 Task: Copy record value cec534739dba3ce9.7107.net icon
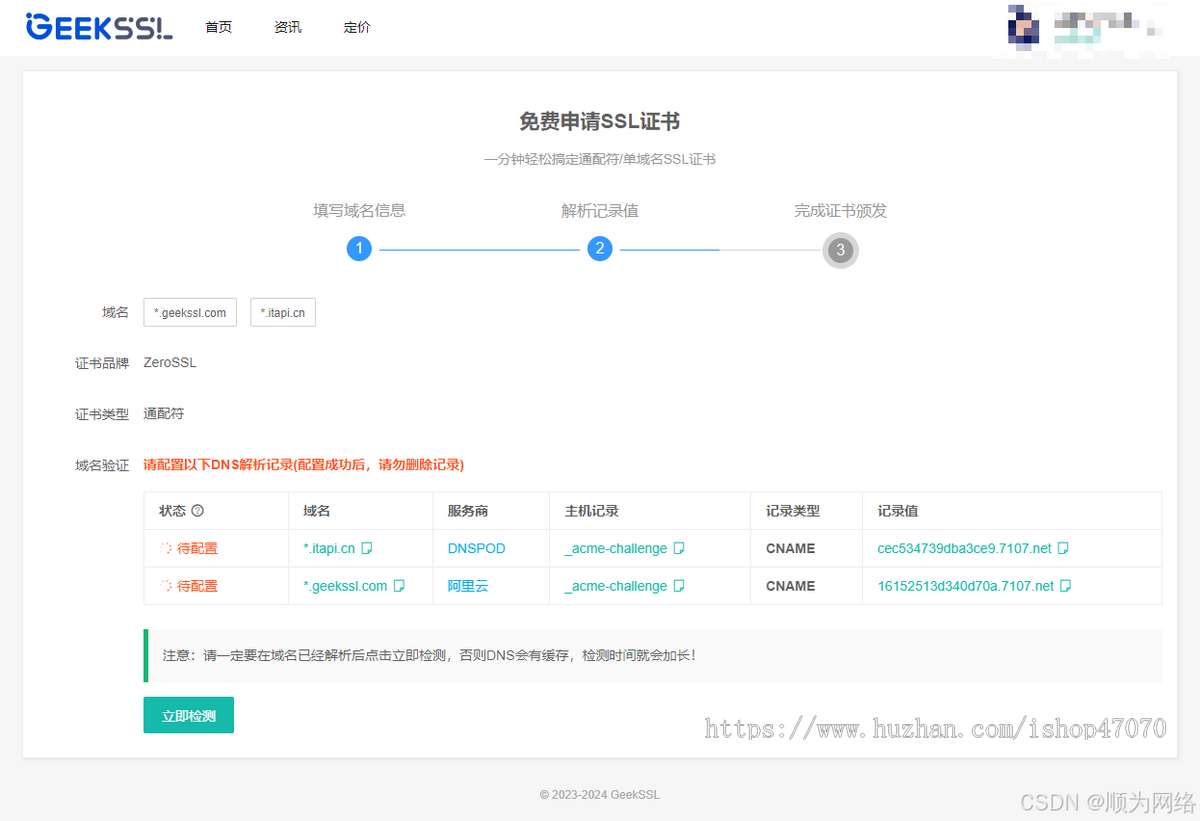tap(1064, 548)
